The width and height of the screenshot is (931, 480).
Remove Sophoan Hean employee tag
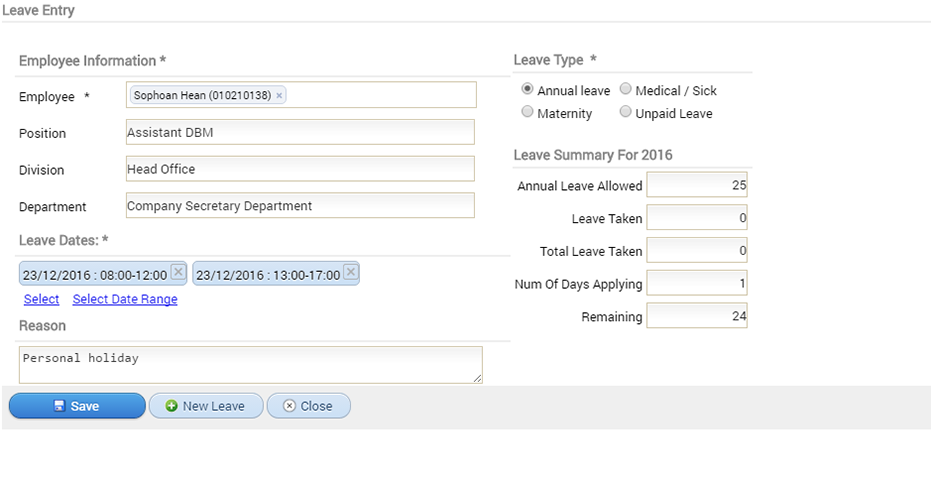coord(279,96)
